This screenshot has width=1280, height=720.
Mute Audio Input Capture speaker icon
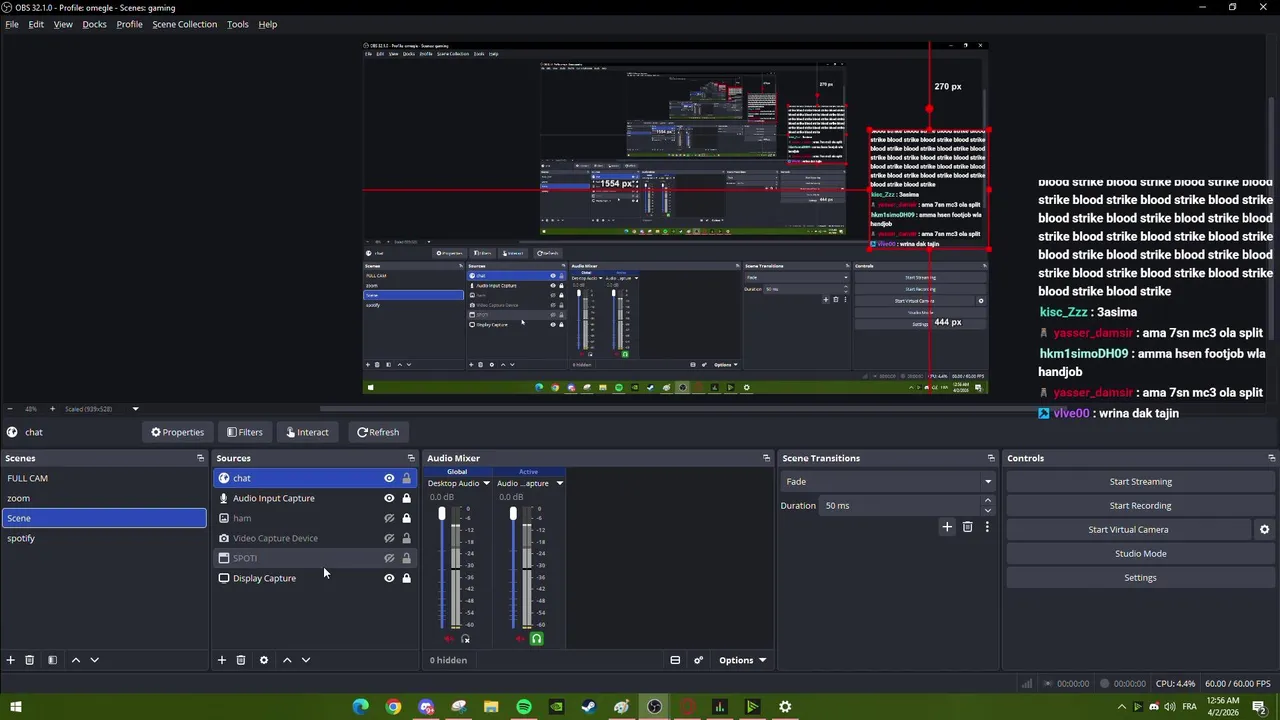(x=519, y=639)
